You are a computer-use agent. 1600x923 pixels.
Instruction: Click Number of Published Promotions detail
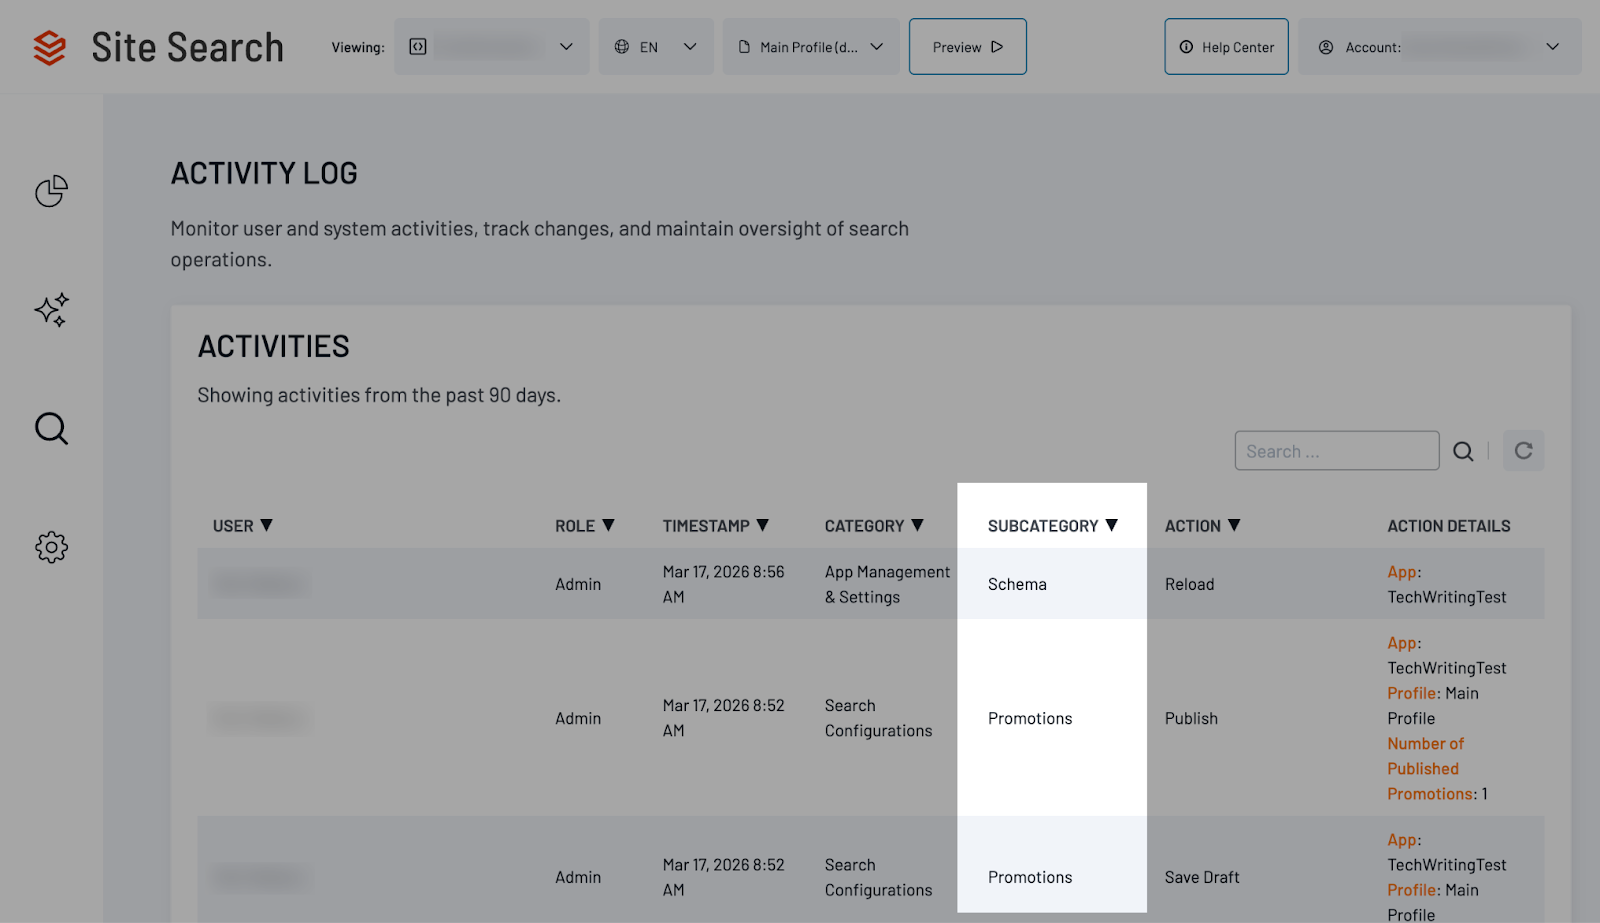click(x=1437, y=769)
